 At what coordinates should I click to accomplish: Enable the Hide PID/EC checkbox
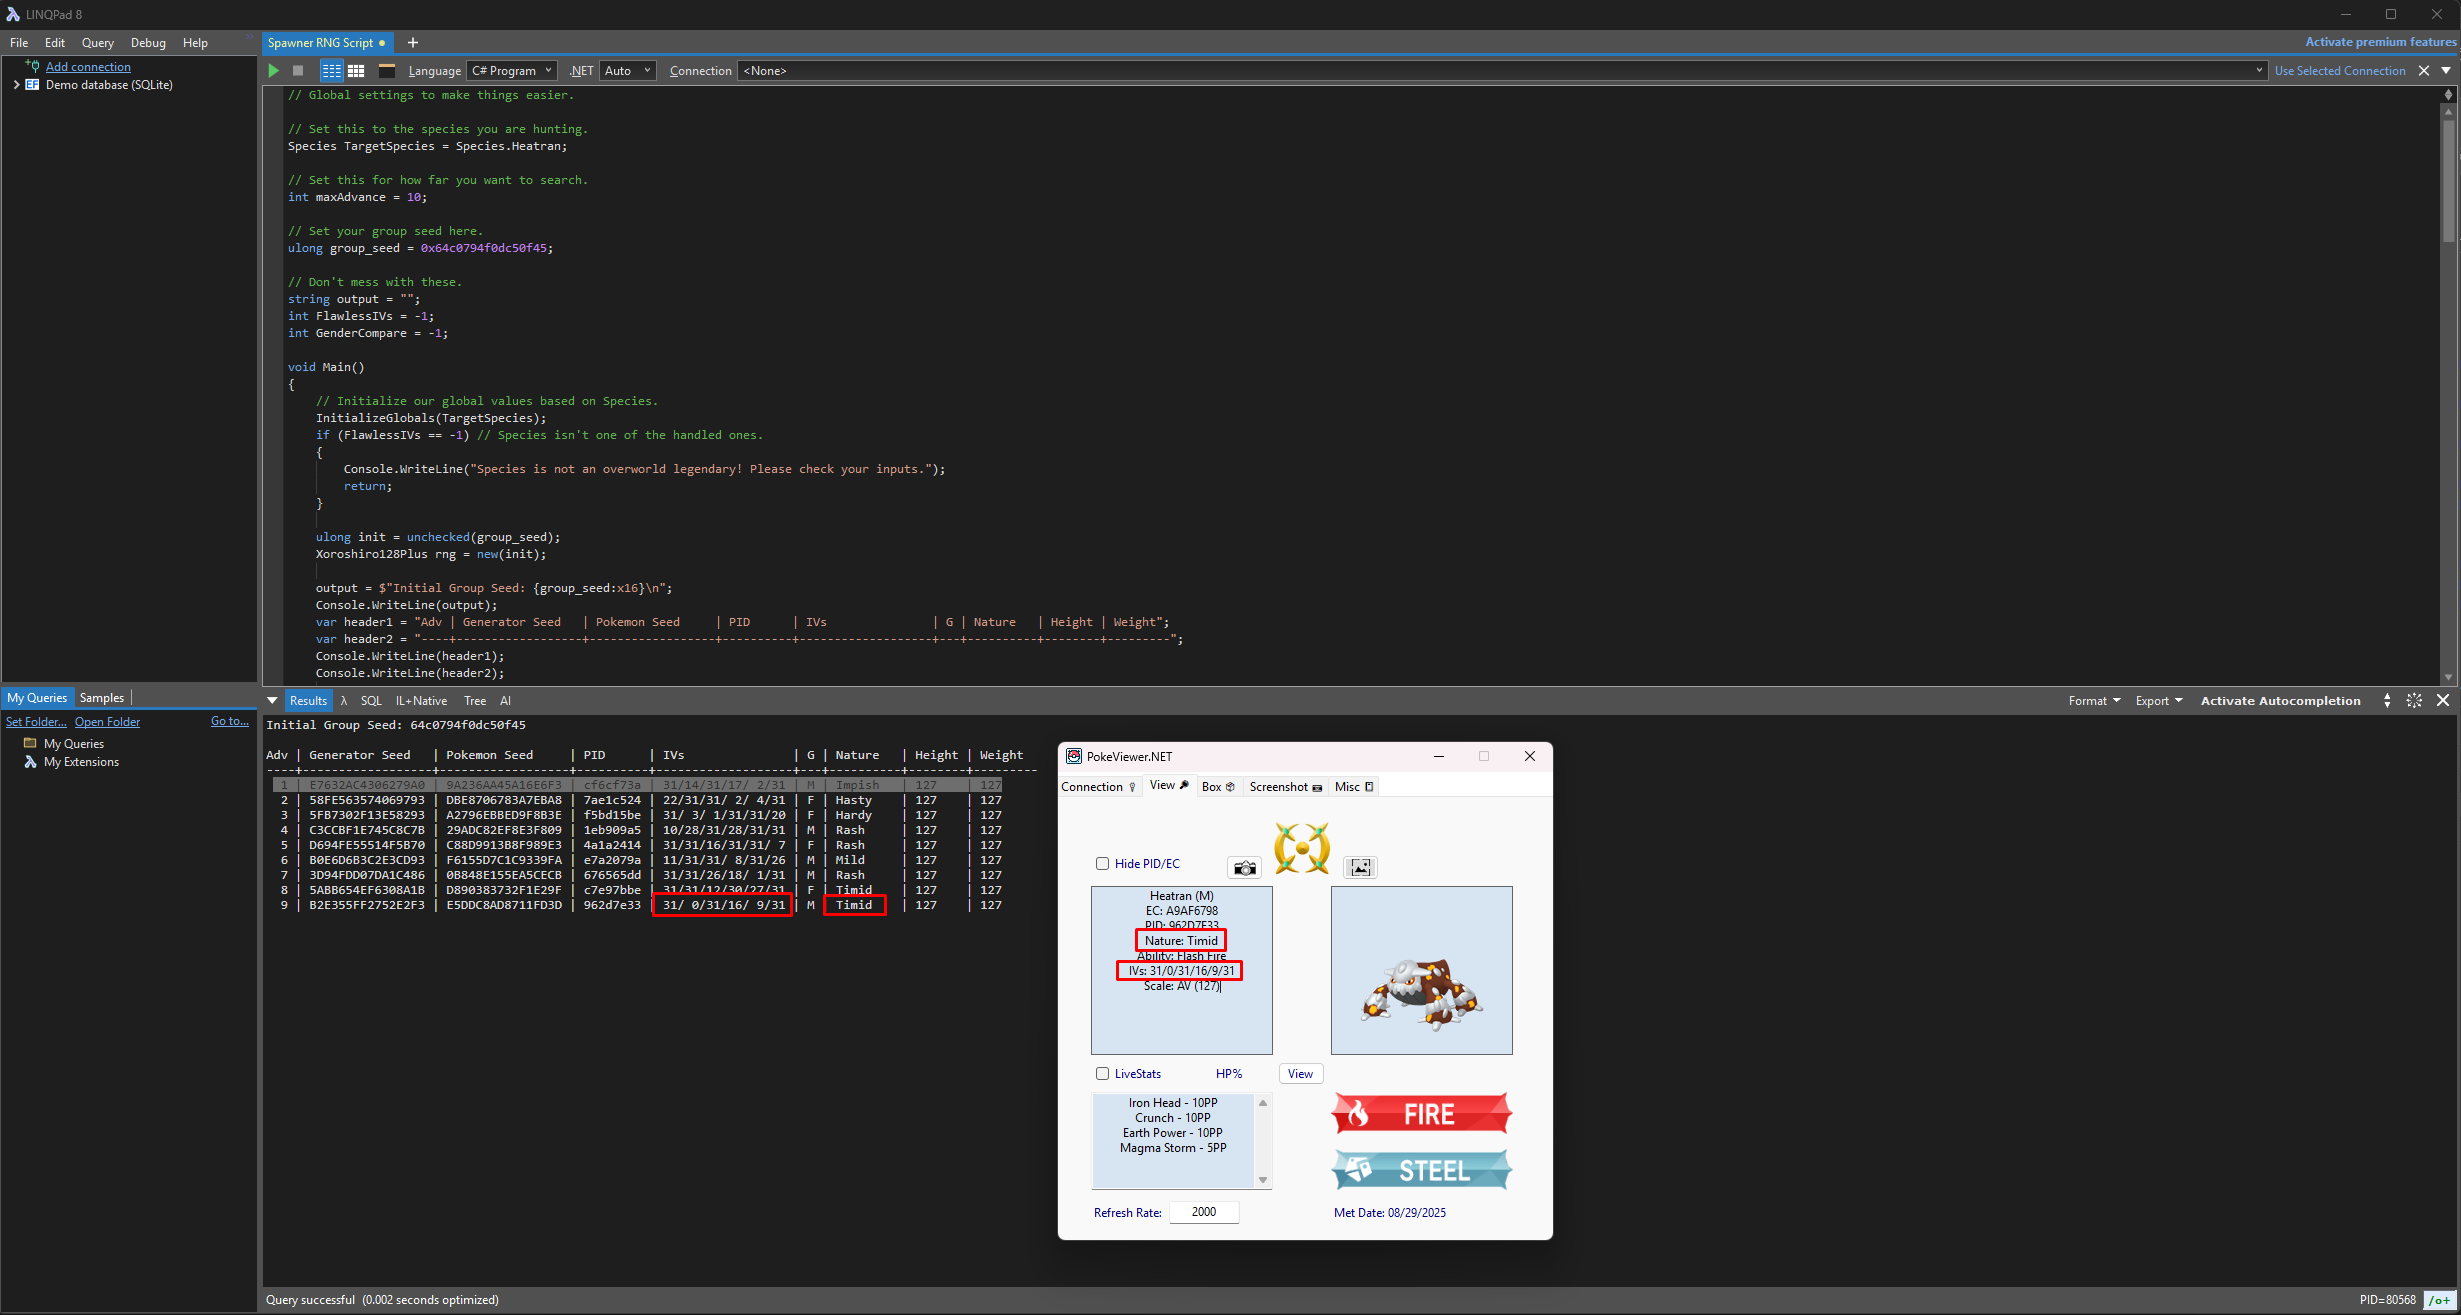[1102, 864]
